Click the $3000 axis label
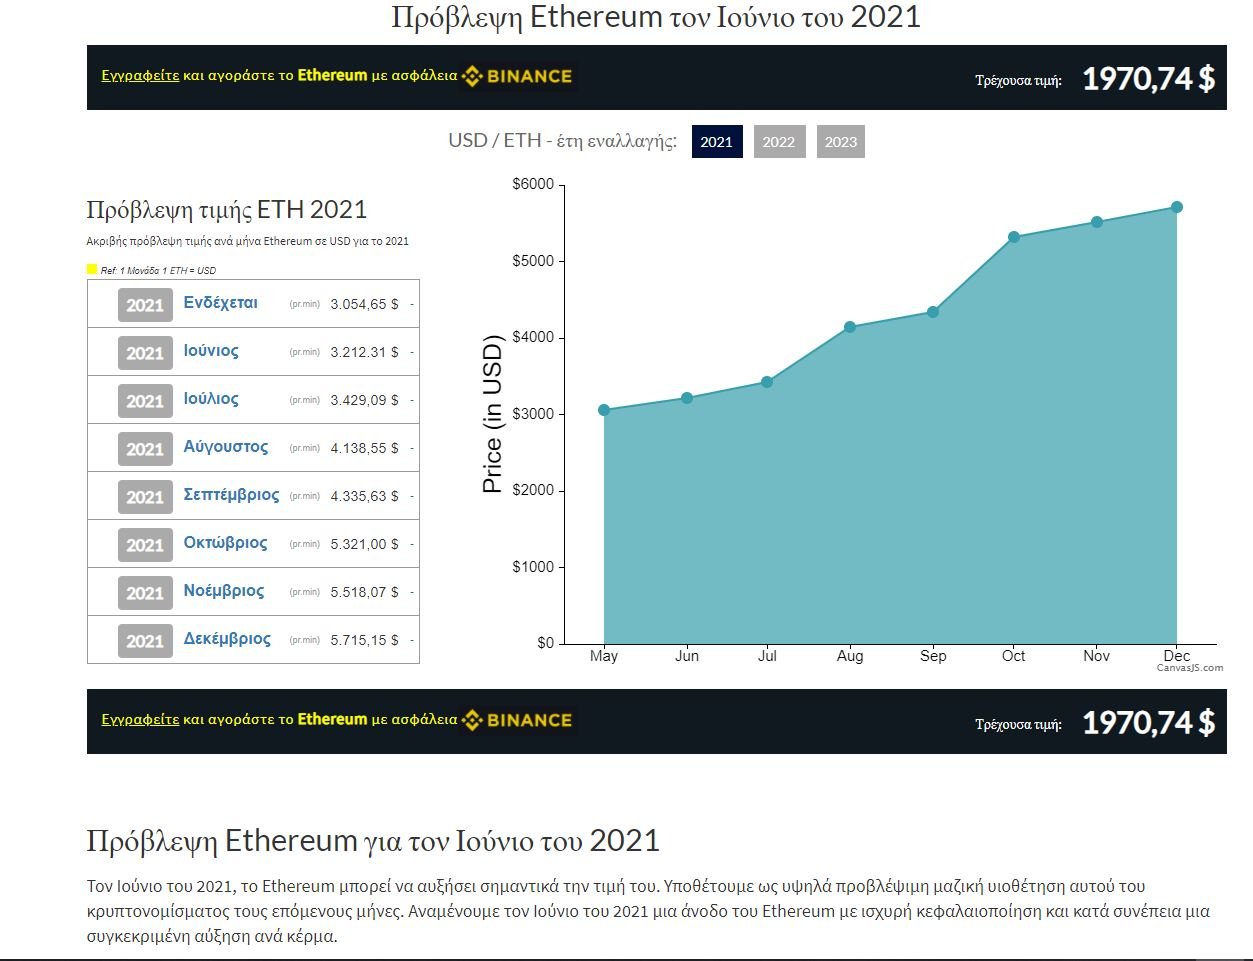This screenshot has height=961, width=1253. point(533,414)
